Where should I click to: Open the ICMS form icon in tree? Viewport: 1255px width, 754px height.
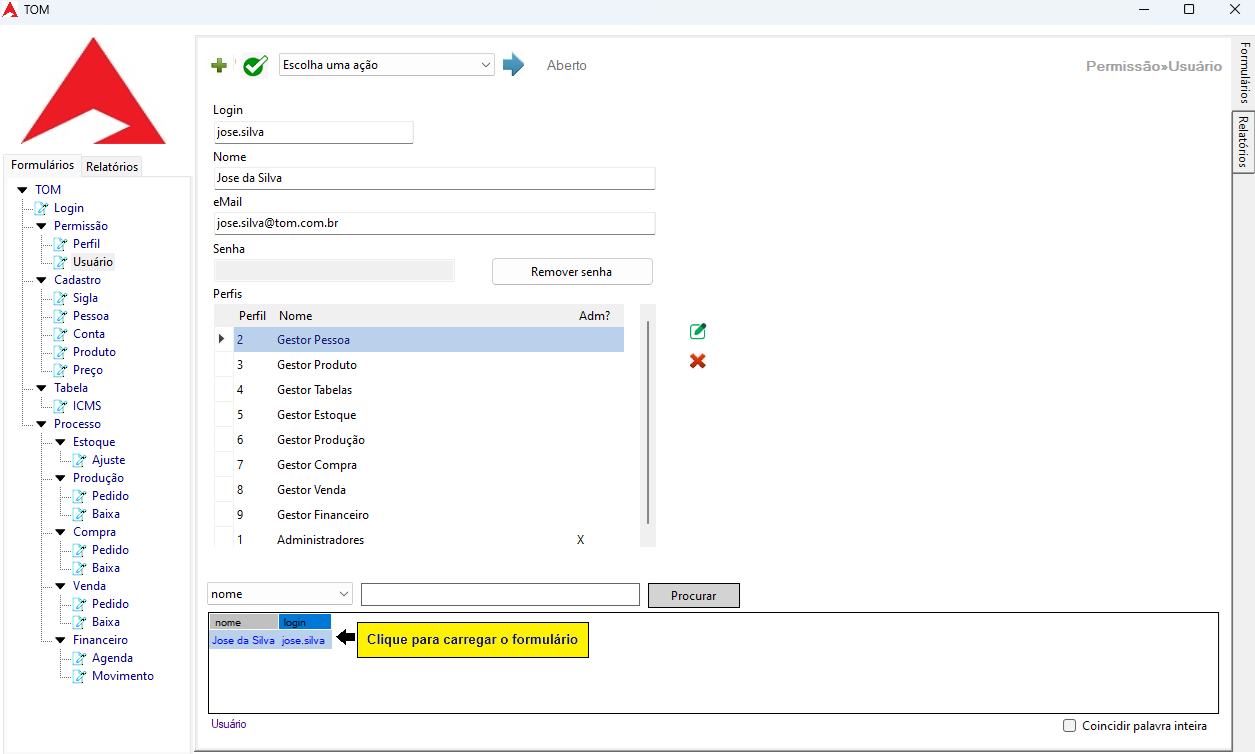[61, 406]
